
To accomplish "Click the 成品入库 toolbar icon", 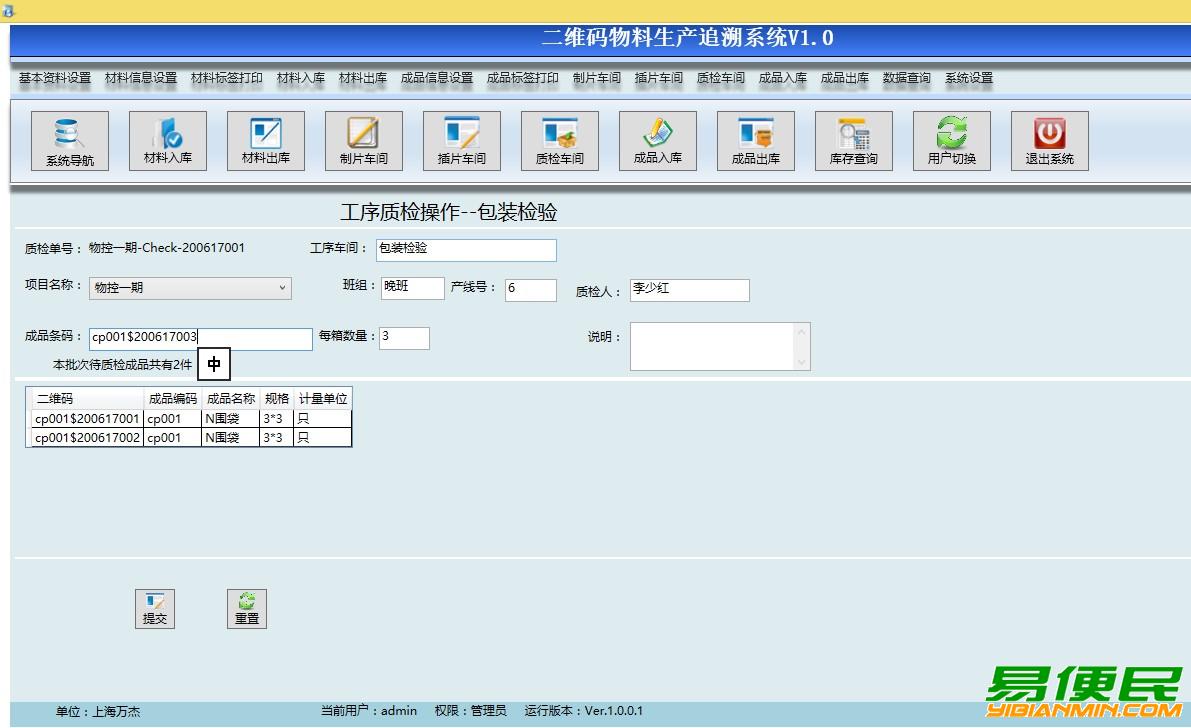I will (x=657, y=141).
